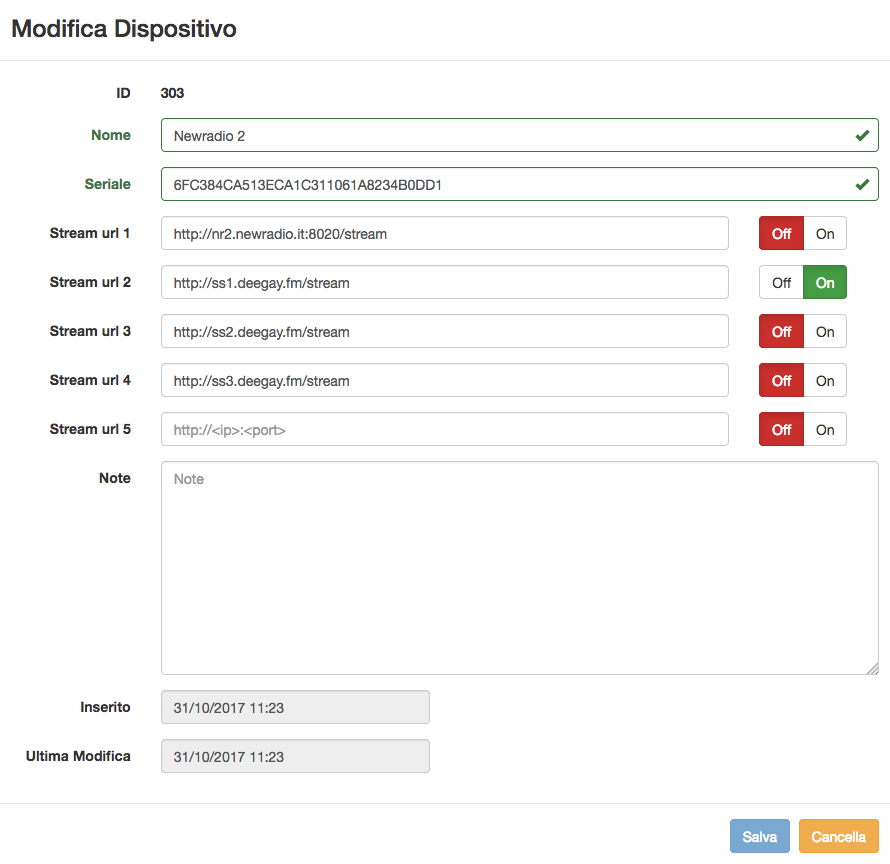Focus the Nome field containing Newradio 2
This screenshot has height=864, width=890.
(x=519, y=135)
